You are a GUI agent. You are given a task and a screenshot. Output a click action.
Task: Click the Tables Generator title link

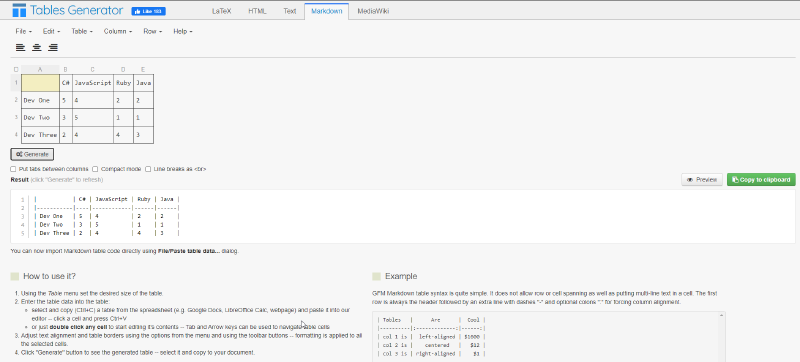(77, 10)
